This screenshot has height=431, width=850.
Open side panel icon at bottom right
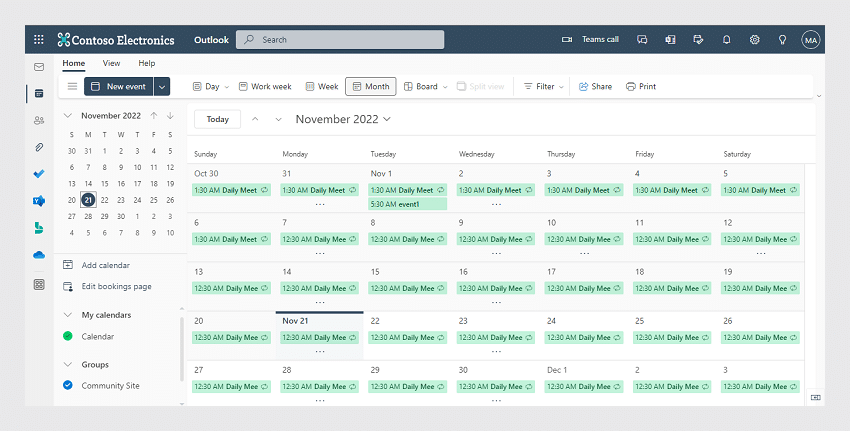click(815, 397)
